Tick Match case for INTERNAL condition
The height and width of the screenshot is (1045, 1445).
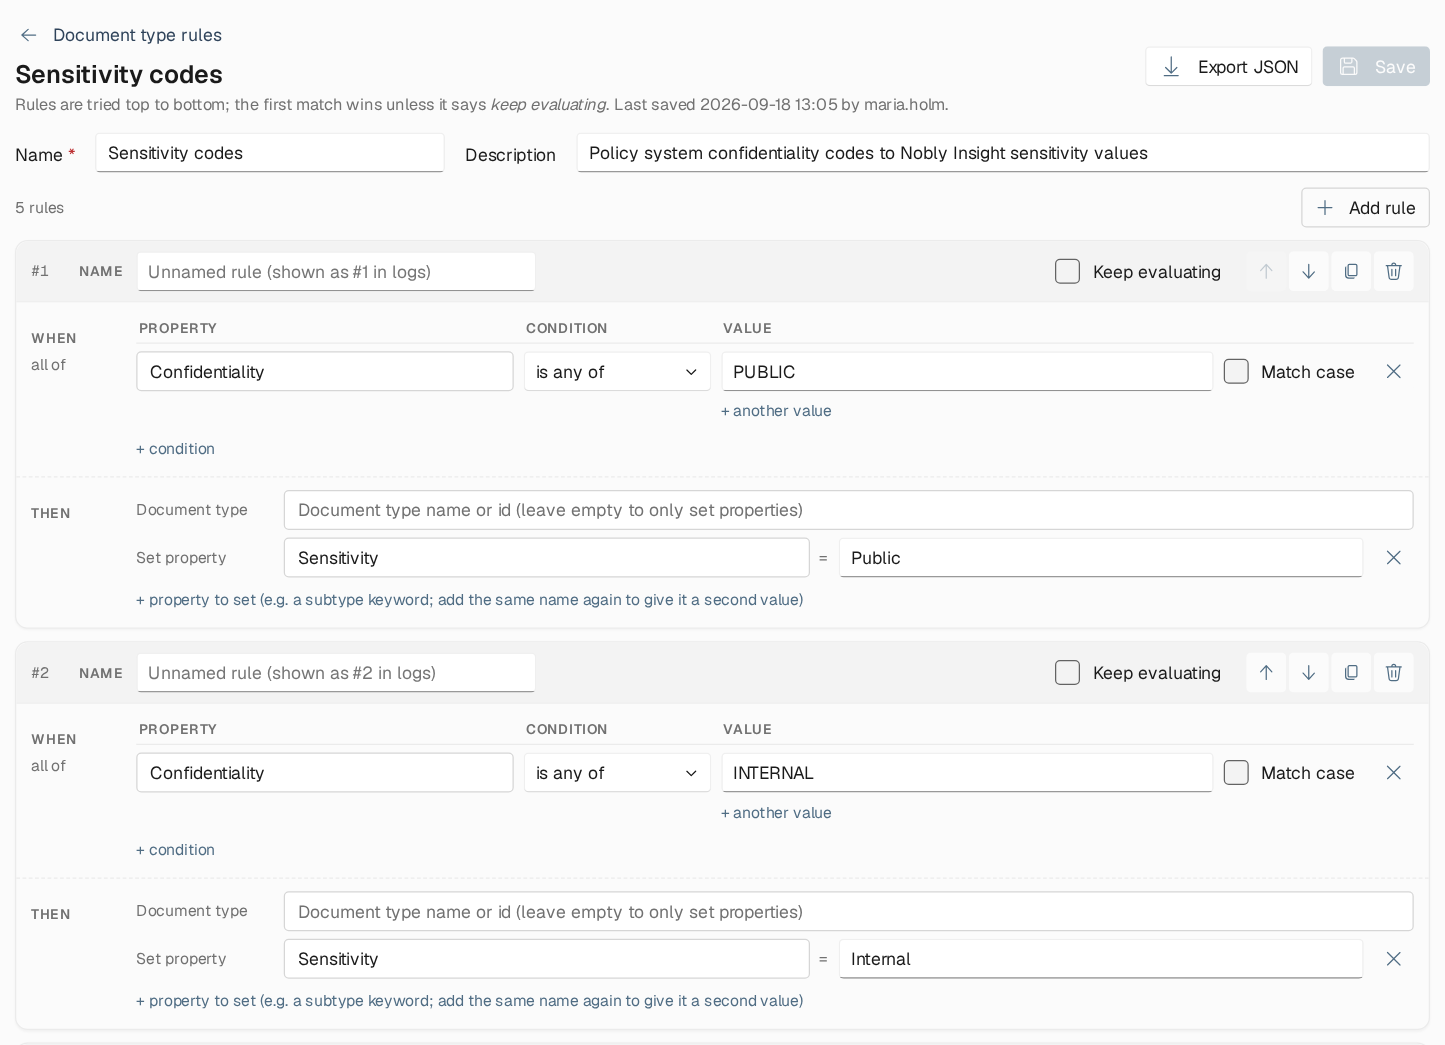click(1237, 773)
